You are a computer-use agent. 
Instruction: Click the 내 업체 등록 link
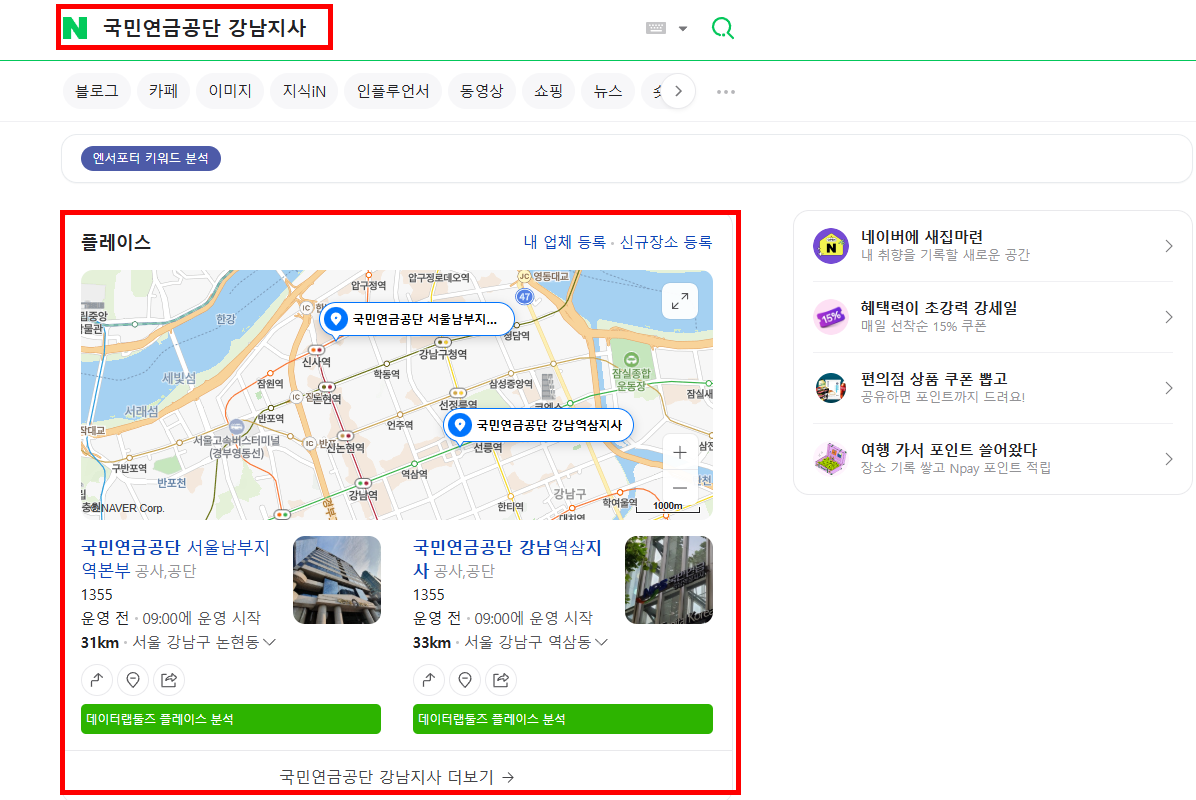pos(564,243)
